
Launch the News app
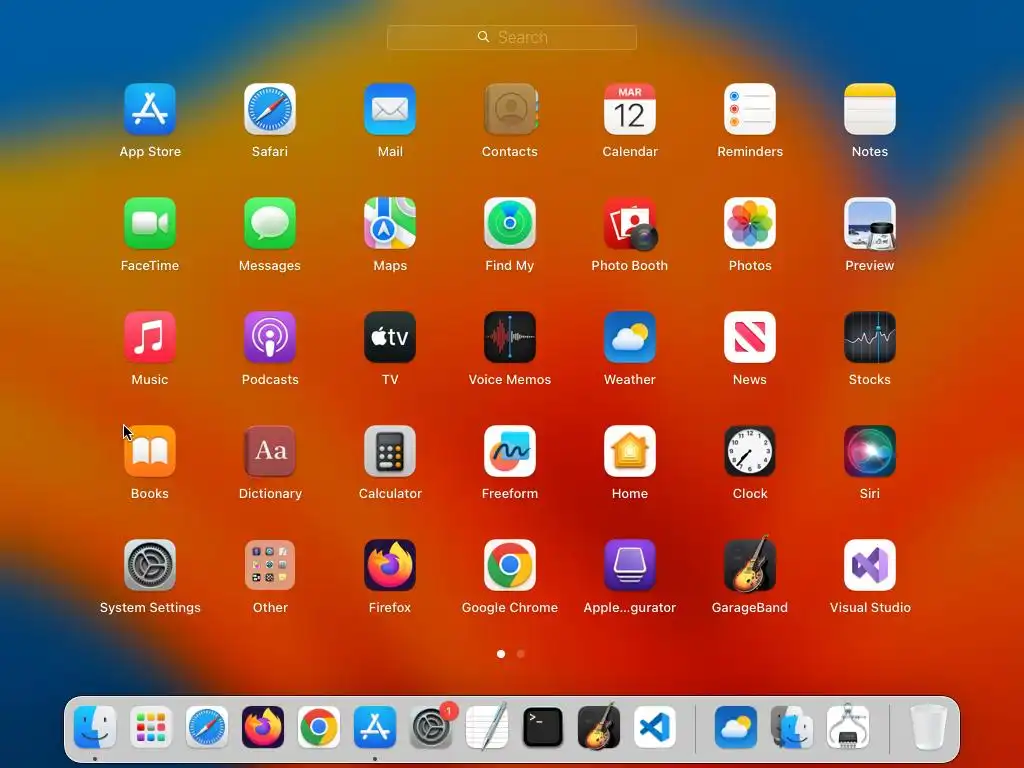[x=750, y=337]
